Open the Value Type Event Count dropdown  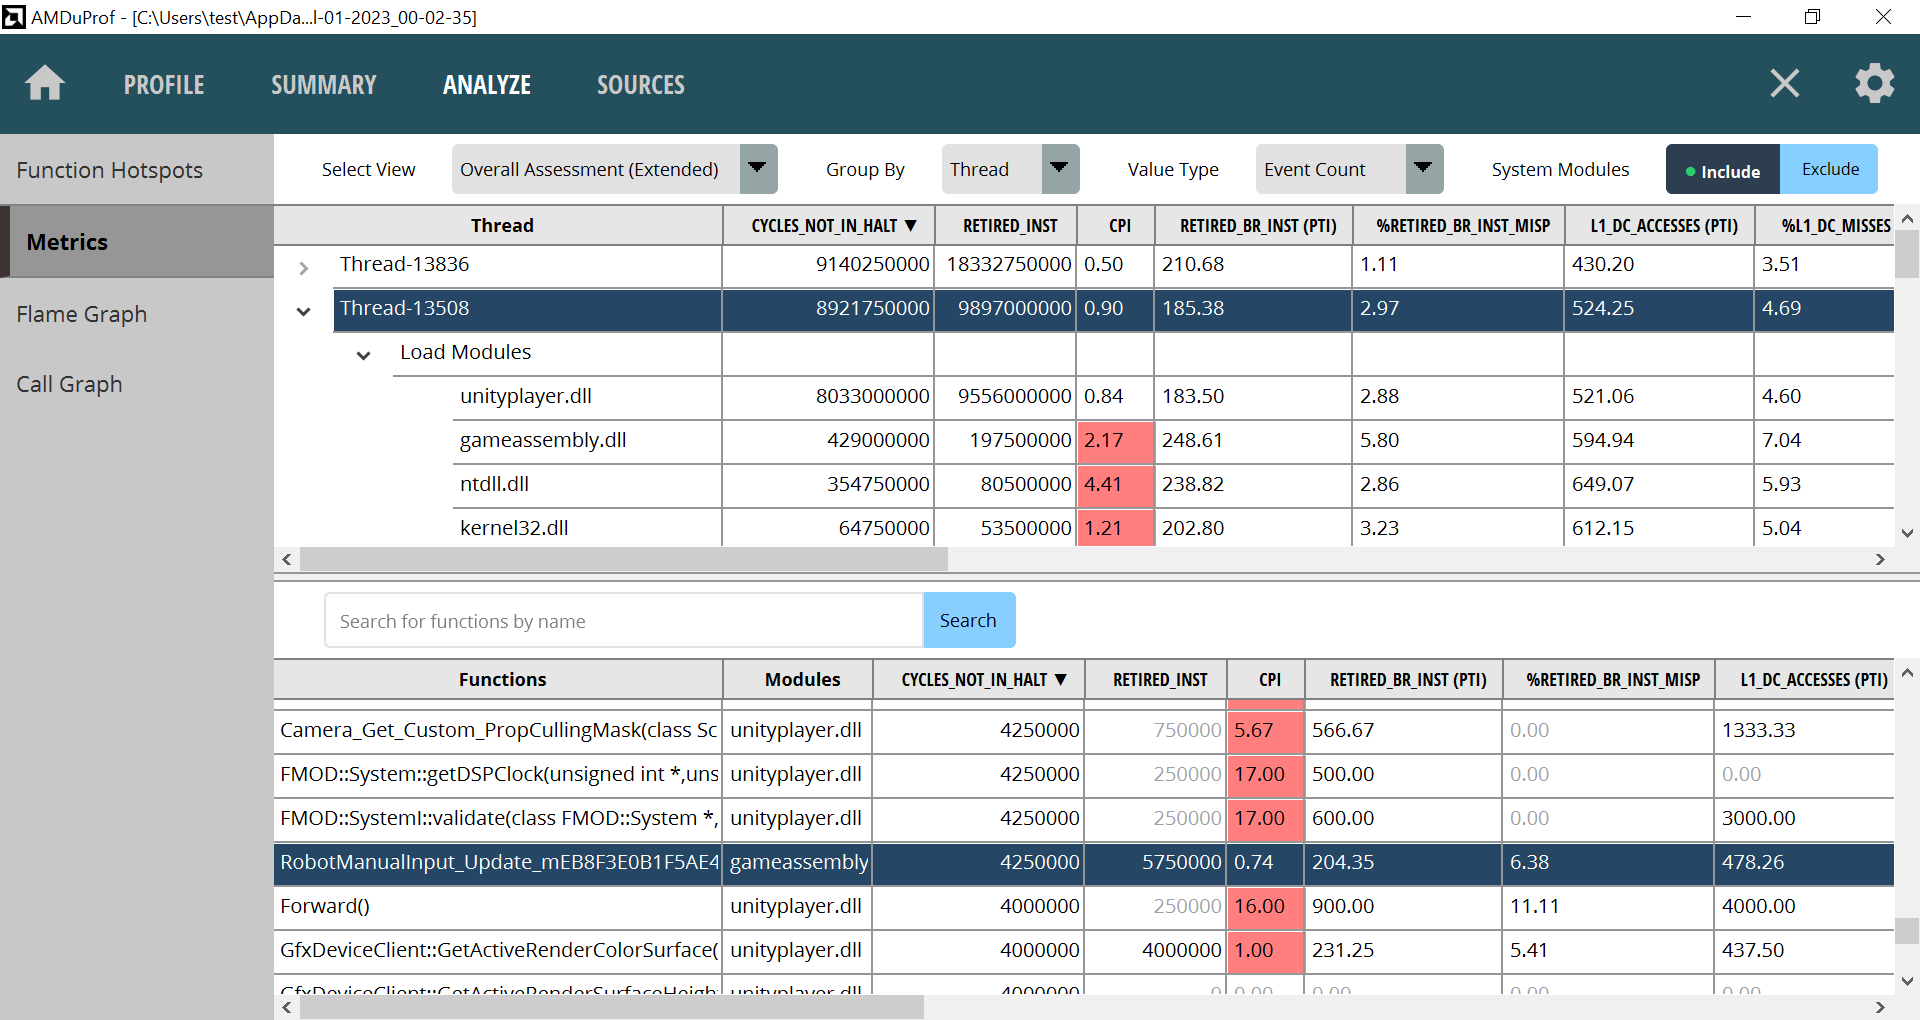pyautogui.click(x=1349, y=169)
